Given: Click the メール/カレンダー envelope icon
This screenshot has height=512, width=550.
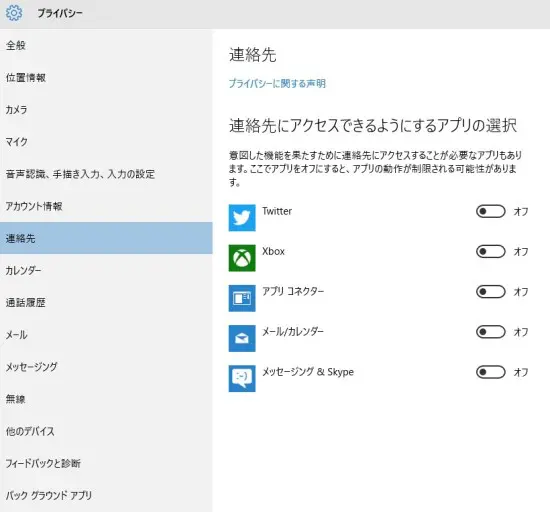Looking at the screenshot, I should [242, 338].
